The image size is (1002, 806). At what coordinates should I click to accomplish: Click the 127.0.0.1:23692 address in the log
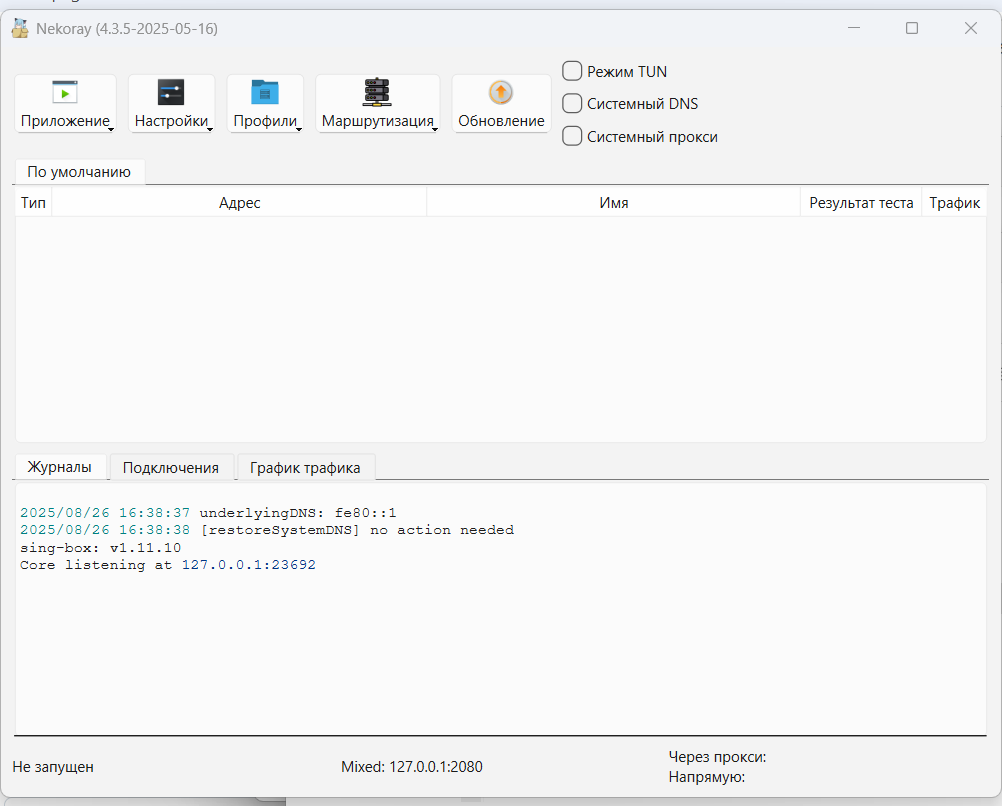(x=249, y=565)
